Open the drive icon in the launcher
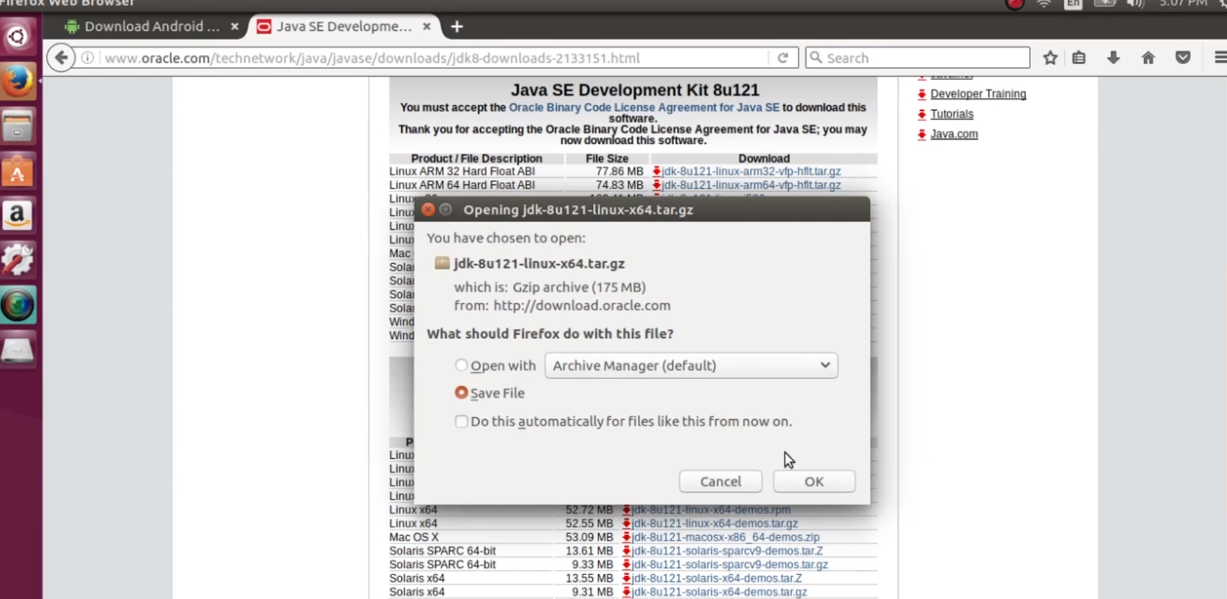Viewport: 1227px width, 599px height. pyautogui.click(x=17, y=349)
